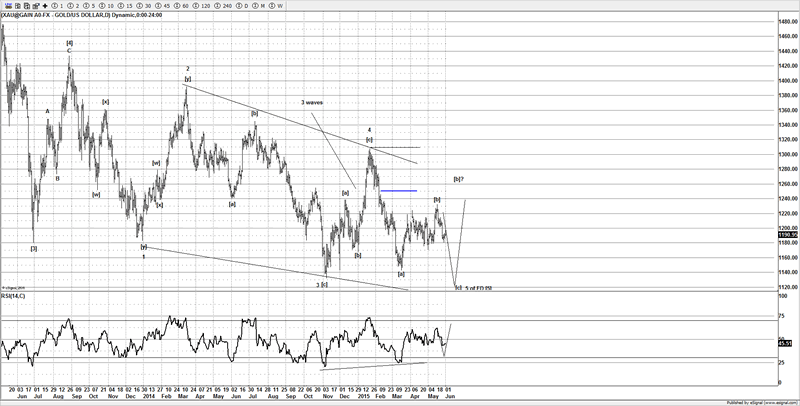Click the 1480.00 price axis label

coord(788,21)
